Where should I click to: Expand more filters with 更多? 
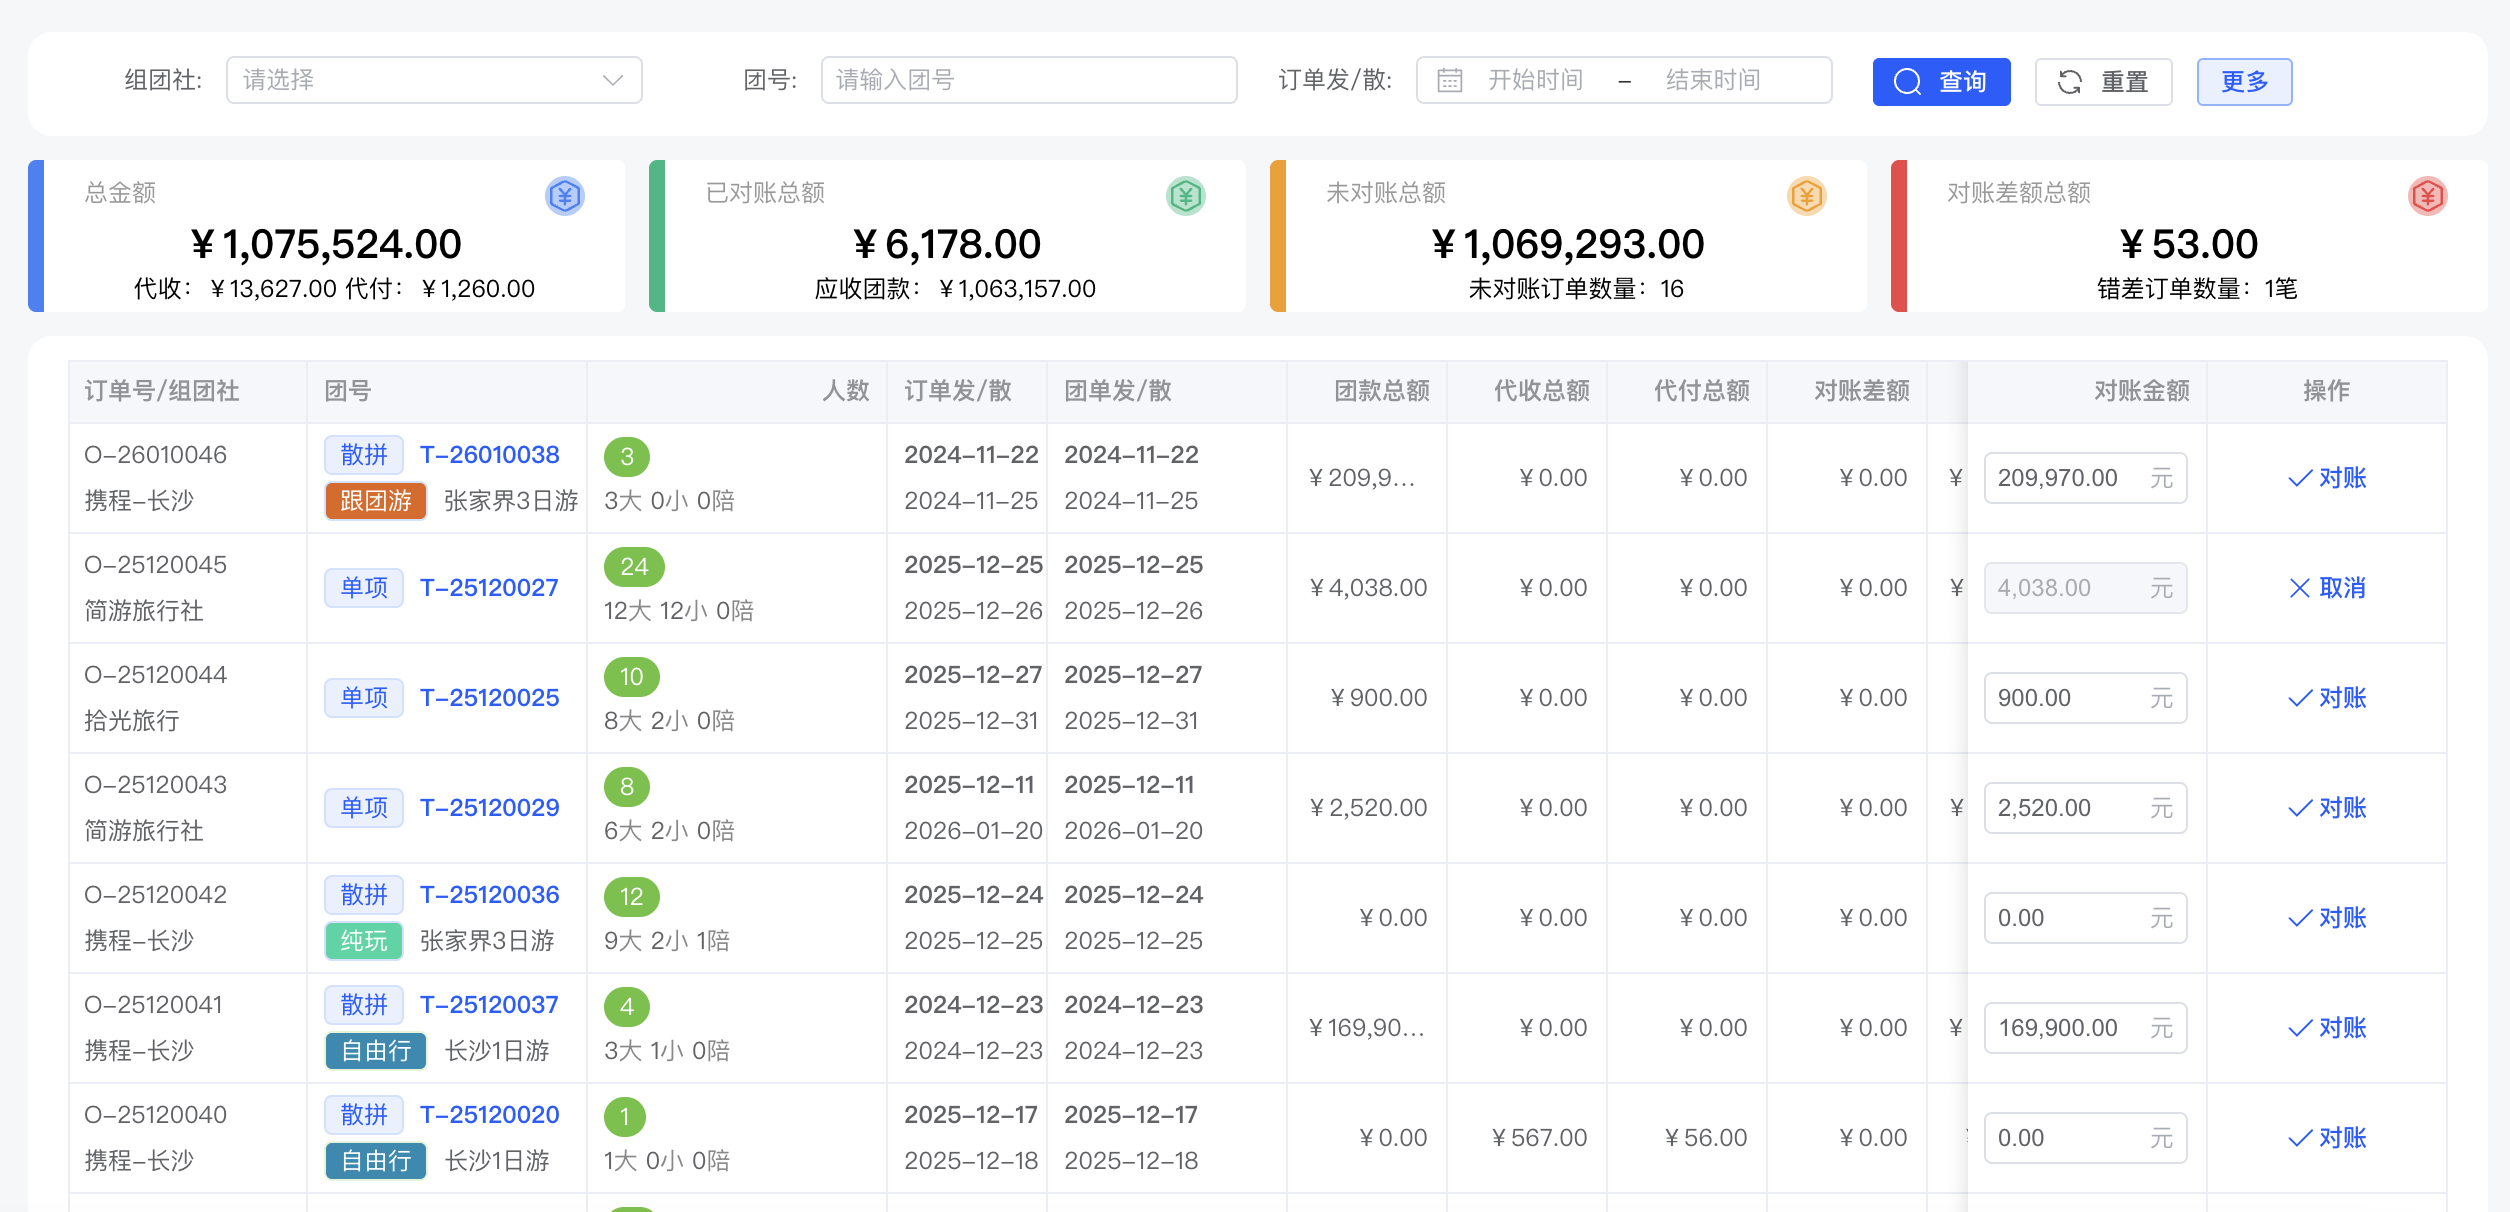coord(2243,81)
